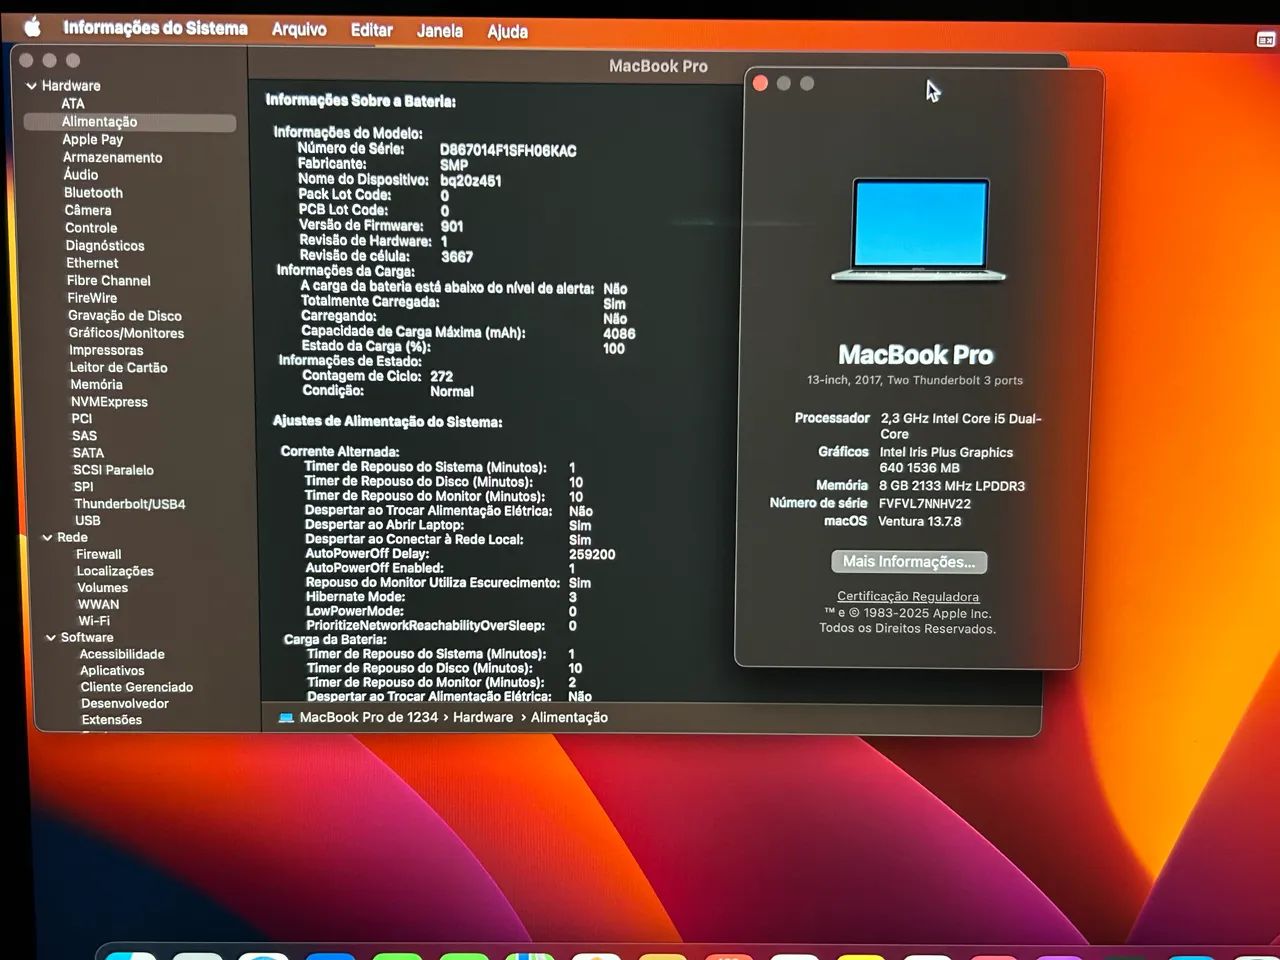Screen dimensions: 1280x960
Task: Select Fibre Channel in the sidebar
Action: tap(109, 281)
